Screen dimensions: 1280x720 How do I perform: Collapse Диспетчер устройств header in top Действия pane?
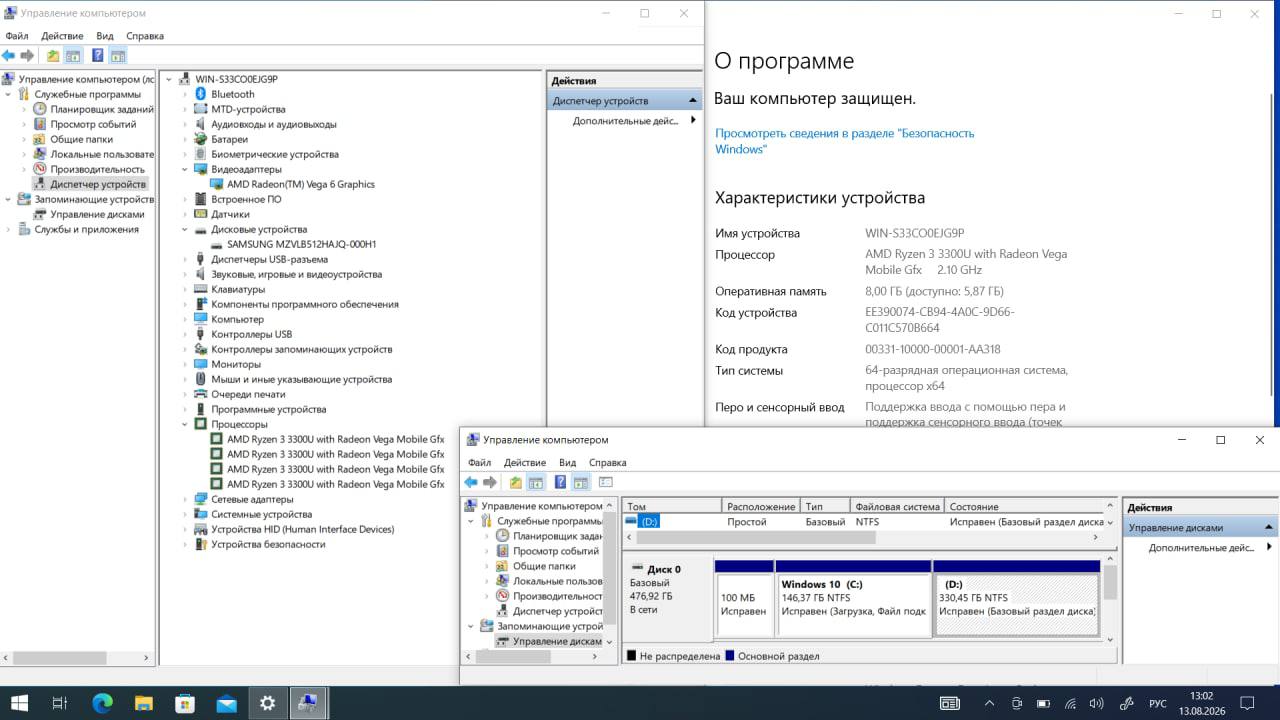[694, 101]
